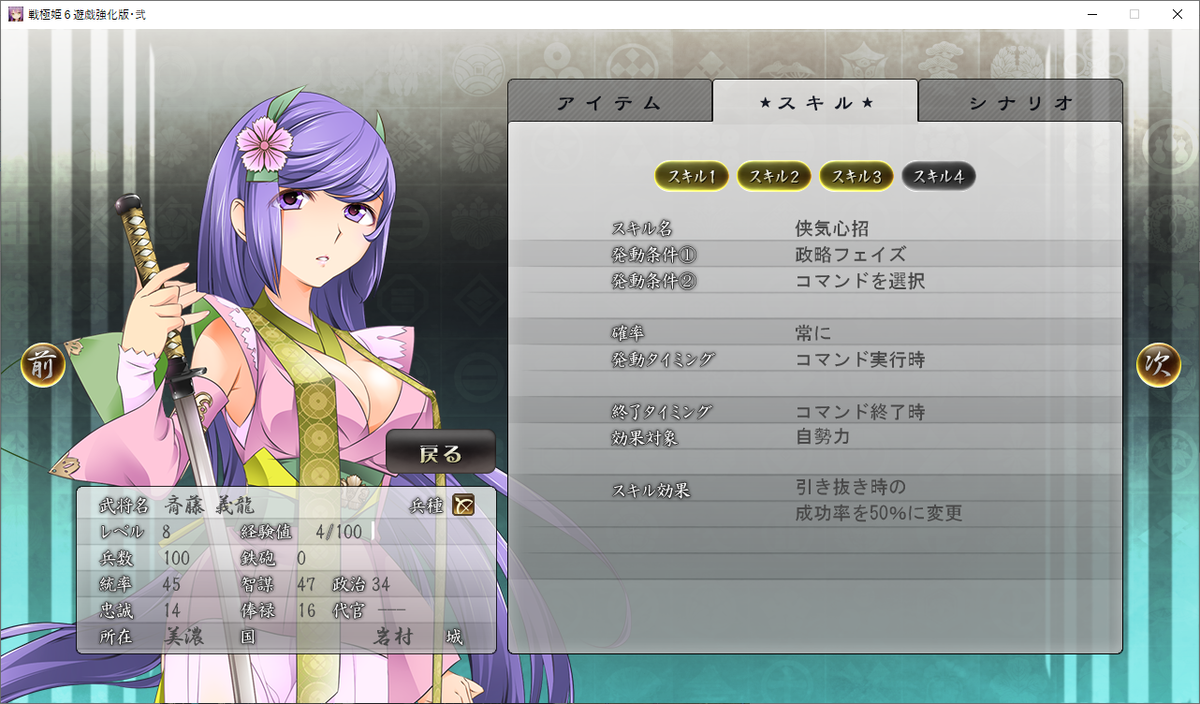Viewport: 1200px width, 704px height.
Task: Switch to the アイテム tab
Action: (x=610, y=102)
